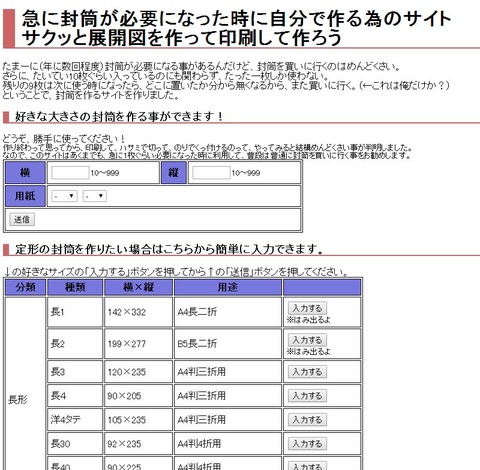Click the ※はみ出るよ note under 長1
480x470 pixels.
(x=308, y=320)
